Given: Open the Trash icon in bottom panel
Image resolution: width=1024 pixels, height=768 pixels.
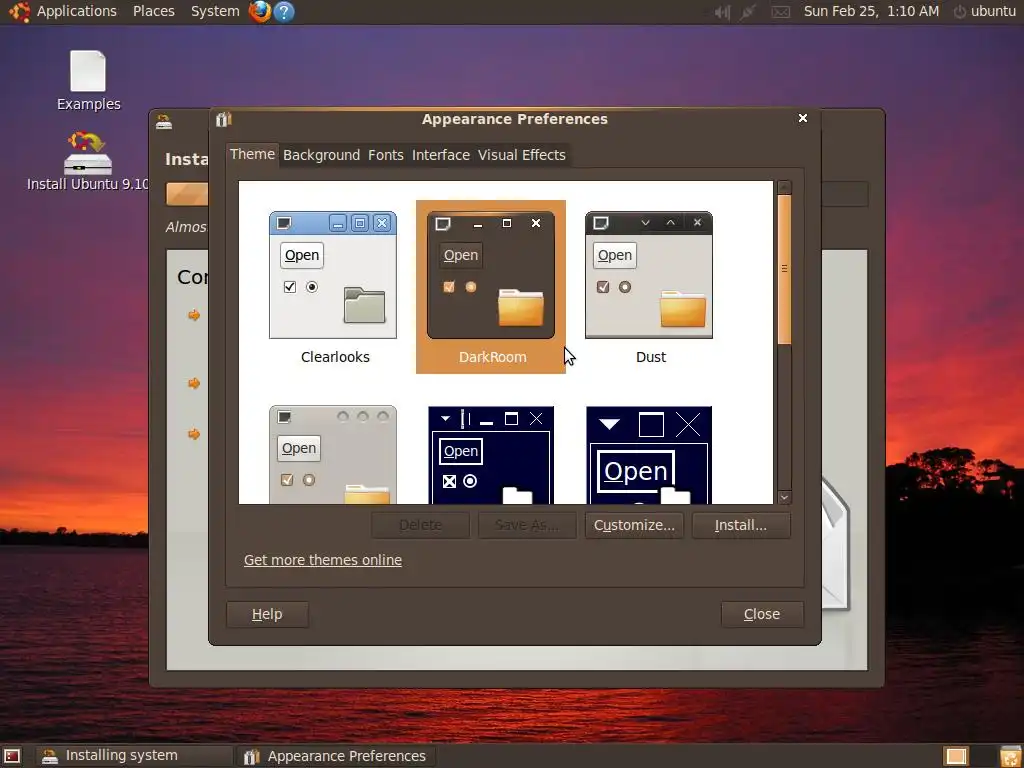Looking at the screenshot, I should 1010,756.
